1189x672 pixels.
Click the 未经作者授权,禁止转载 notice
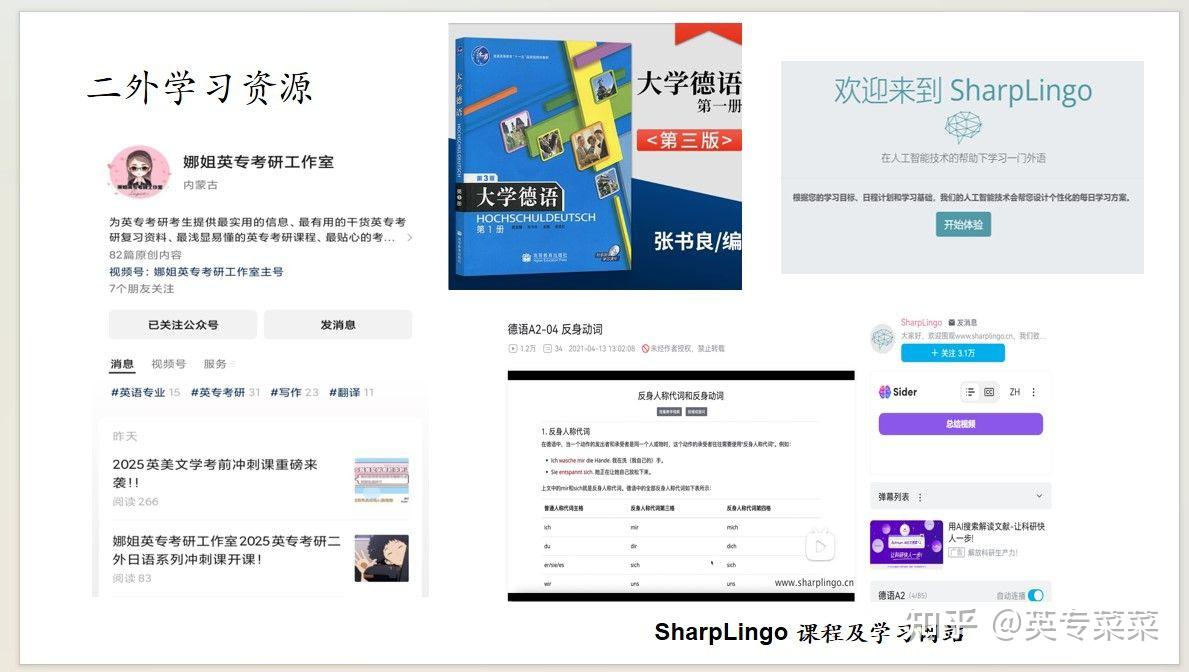pyautogui.click(x=688, y=349)
